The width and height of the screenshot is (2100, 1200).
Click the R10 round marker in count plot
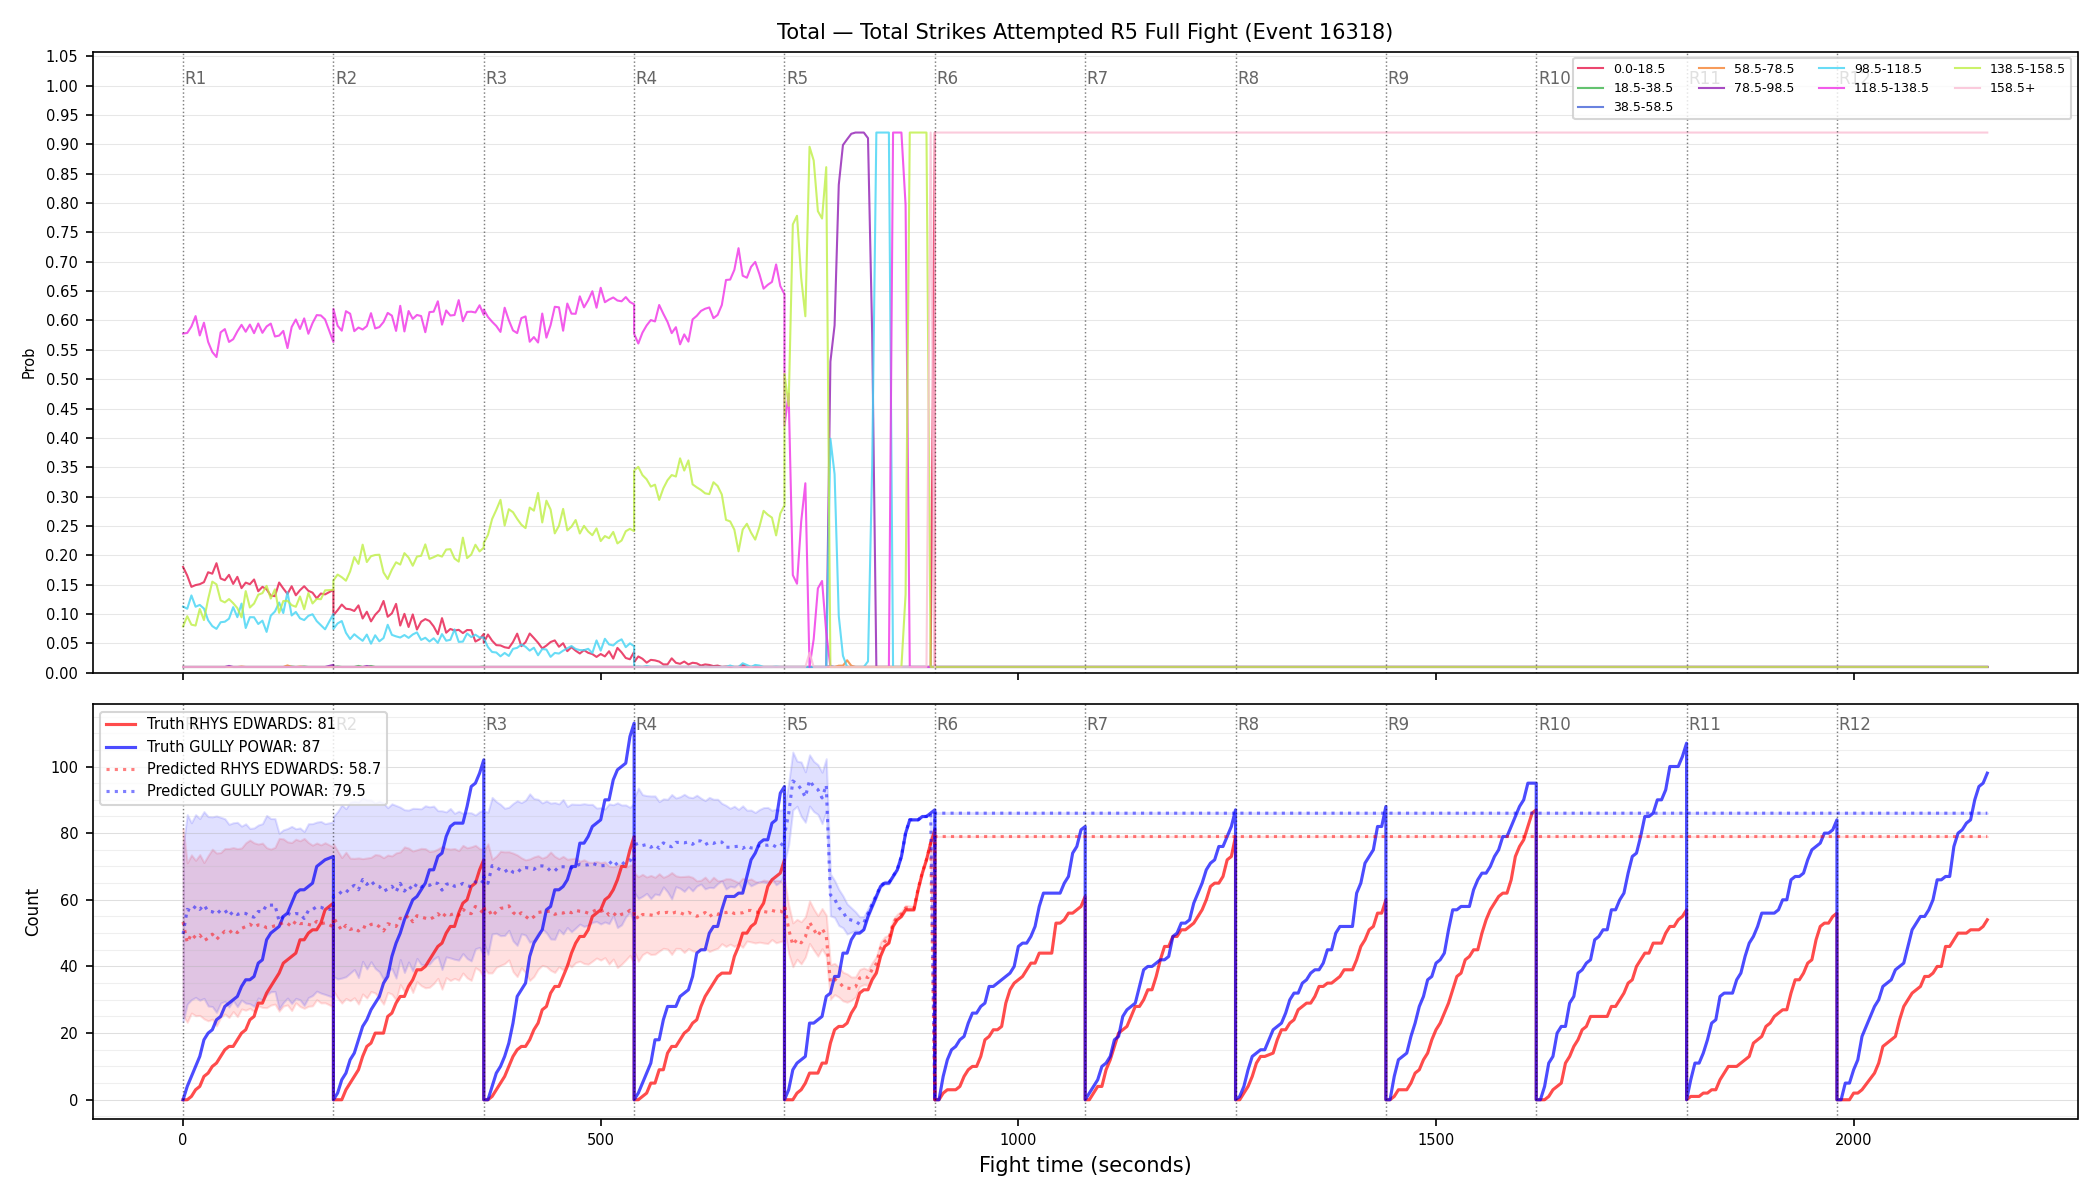pos(1554,724)
